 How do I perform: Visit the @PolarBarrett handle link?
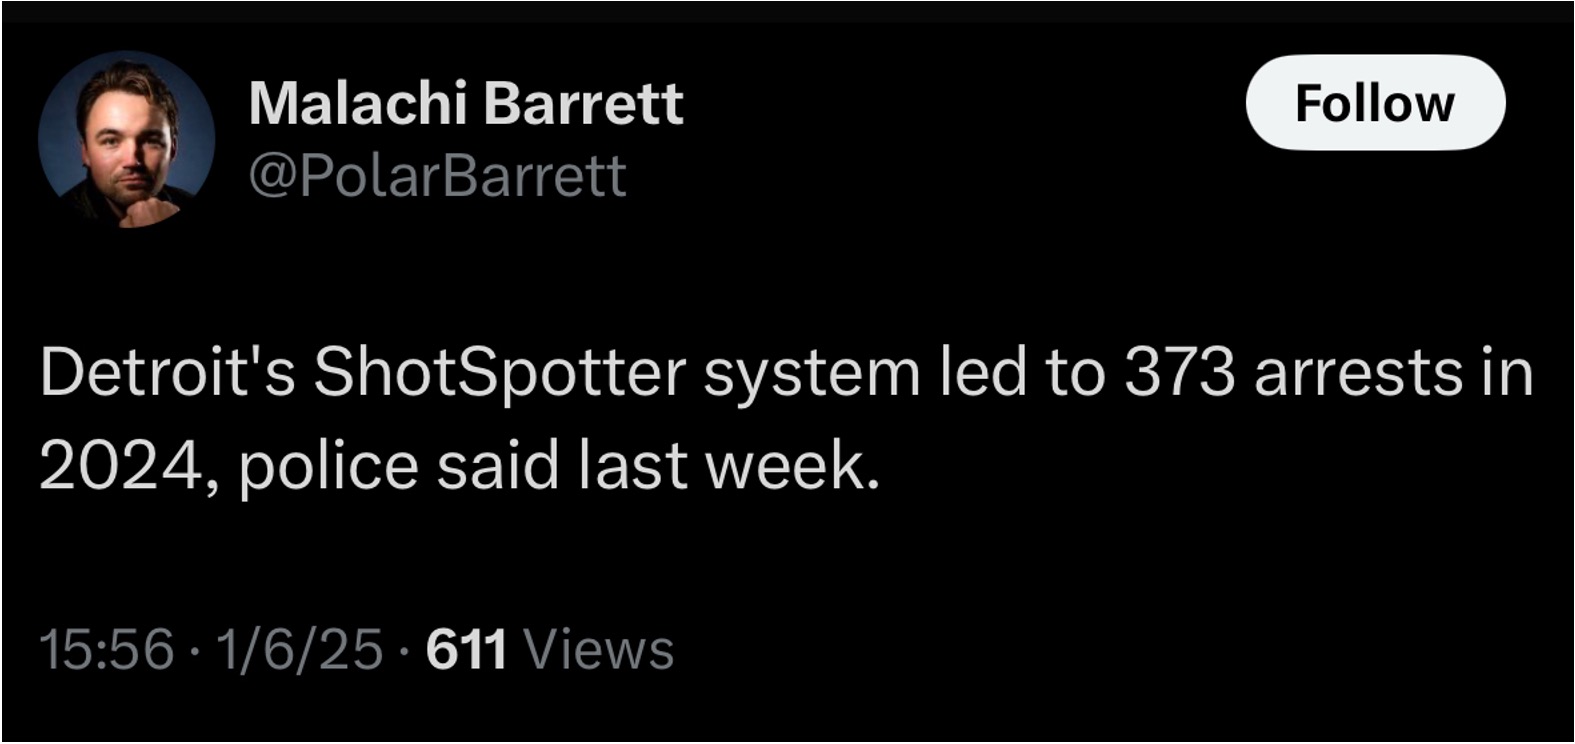(x=437, y=176)
